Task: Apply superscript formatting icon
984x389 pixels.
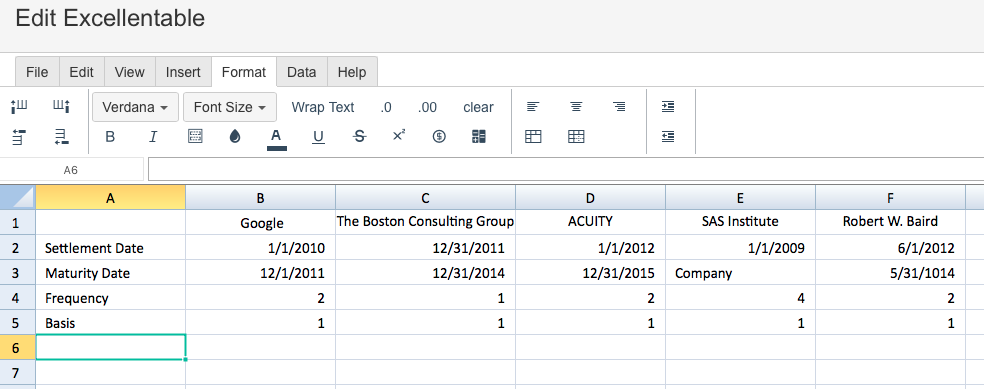Action: pos(398,135)
